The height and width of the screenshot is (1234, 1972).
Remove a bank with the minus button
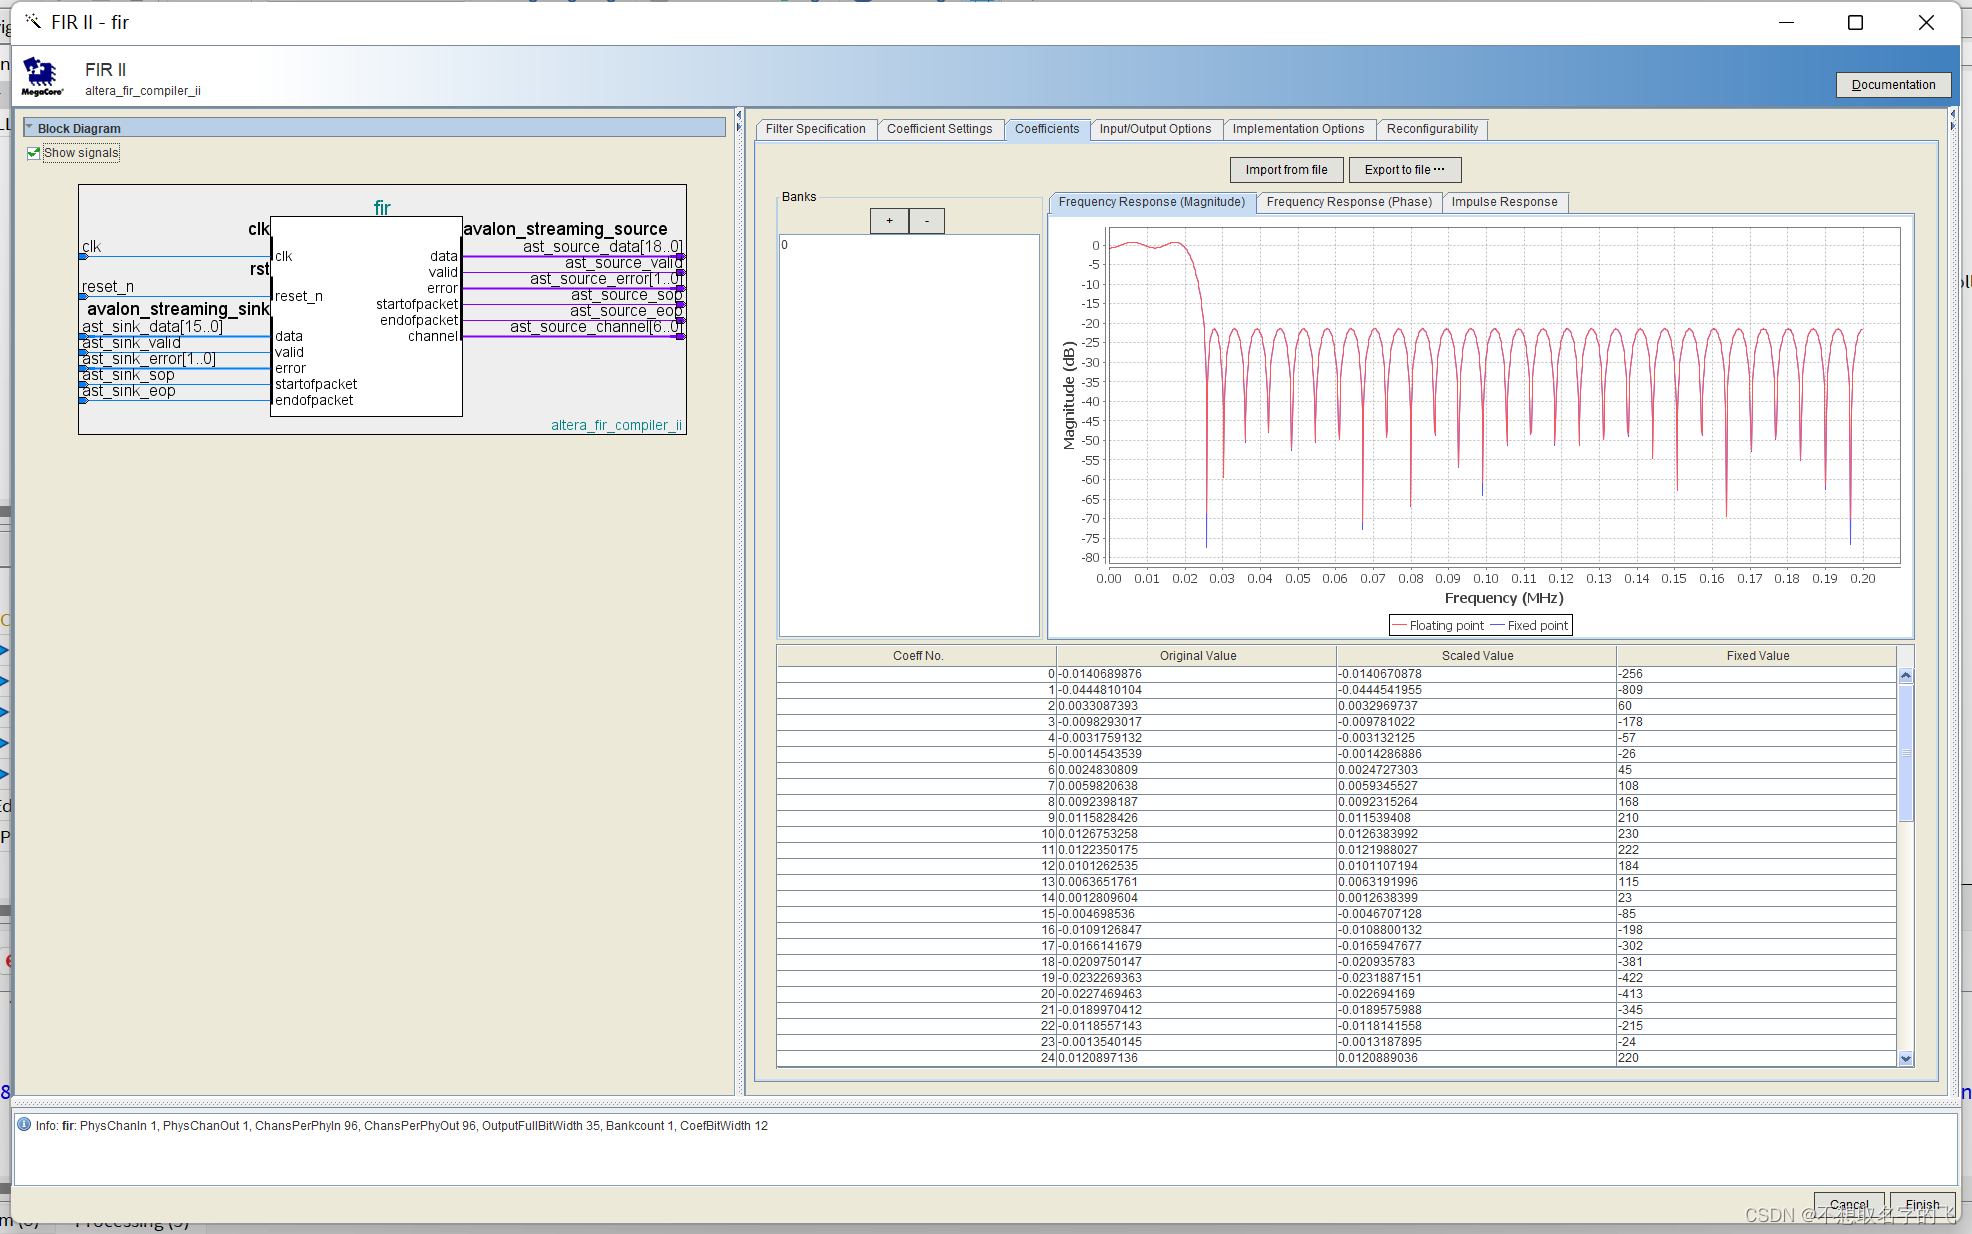[x=927, y=221]
